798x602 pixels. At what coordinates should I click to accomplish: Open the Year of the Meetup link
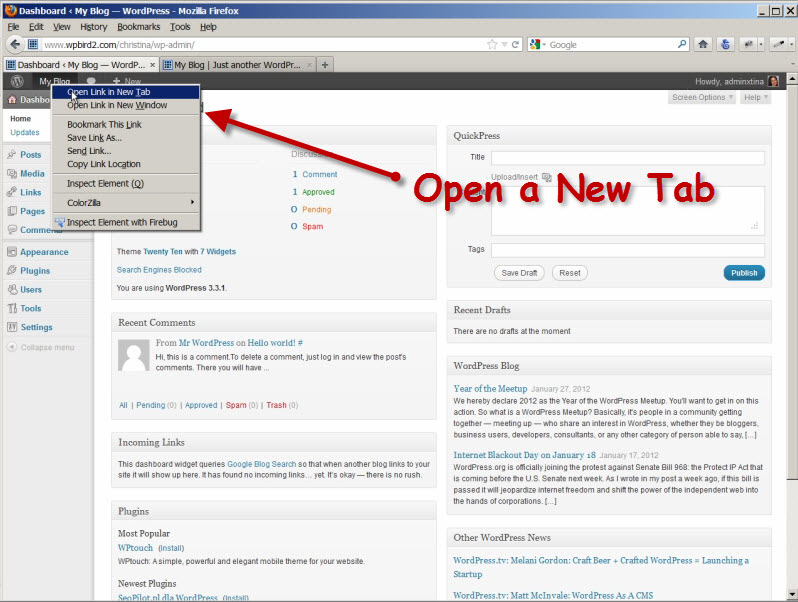[x=490, y=388]
